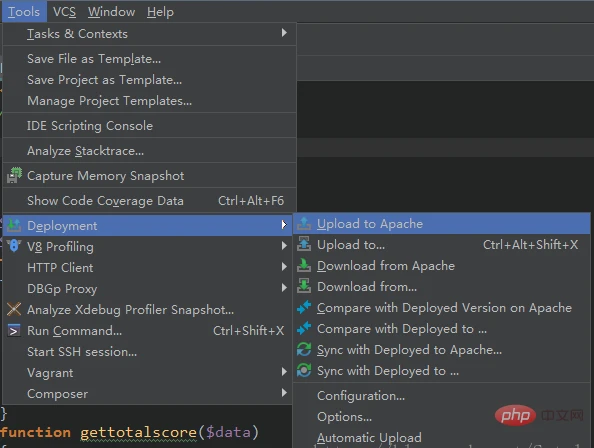Open IDE Scripting Console
This screenshot has height=448, width=594.
[x=149, y=126]
